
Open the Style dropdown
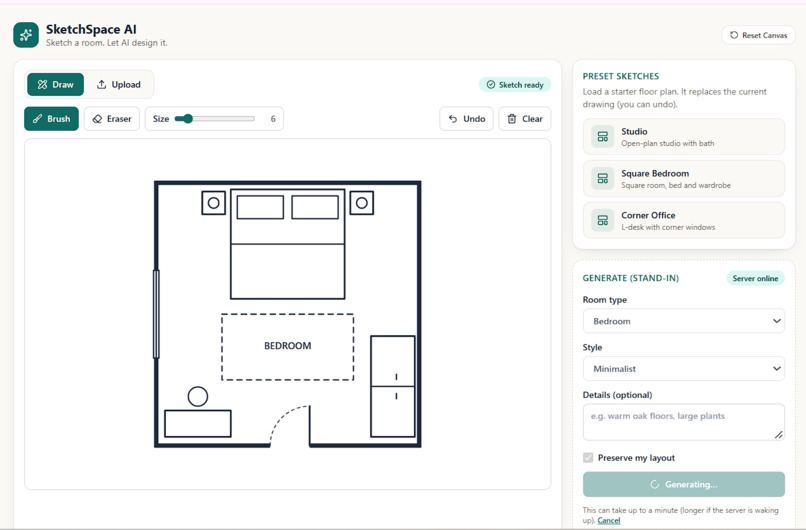point(684,369)
